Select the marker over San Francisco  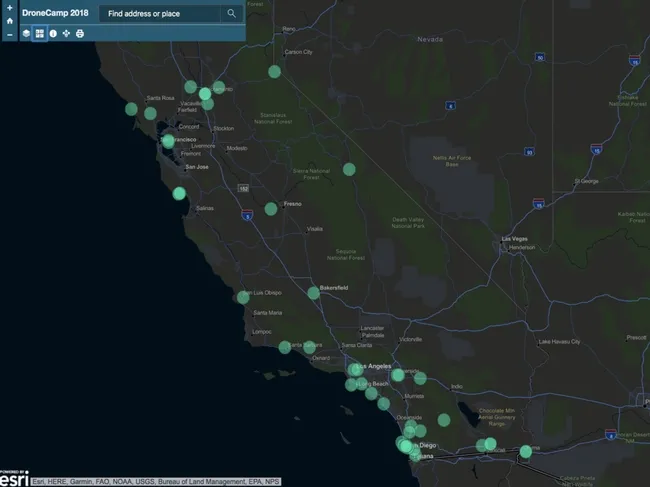click(168, 141)
